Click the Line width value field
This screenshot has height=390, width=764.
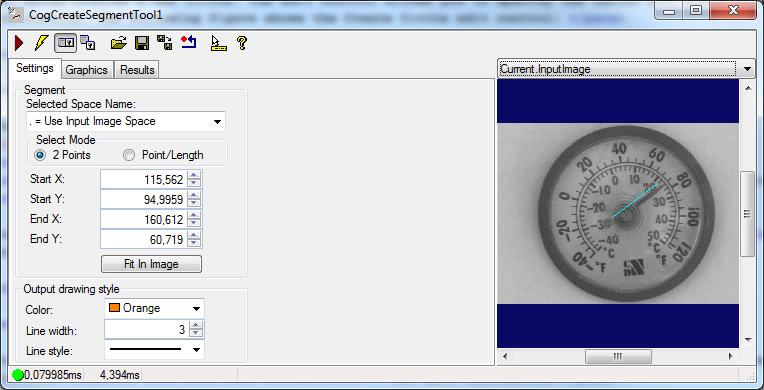[x=146, y=330]
